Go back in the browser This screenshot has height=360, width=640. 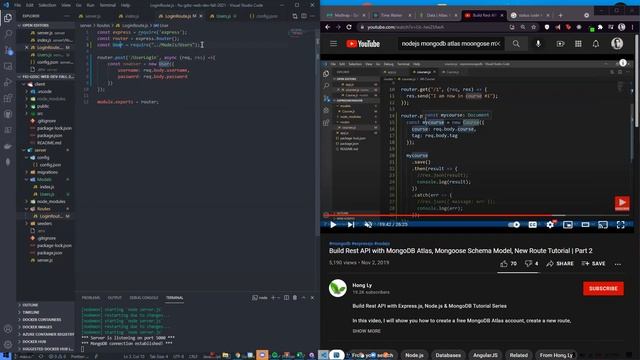point(328,27)
